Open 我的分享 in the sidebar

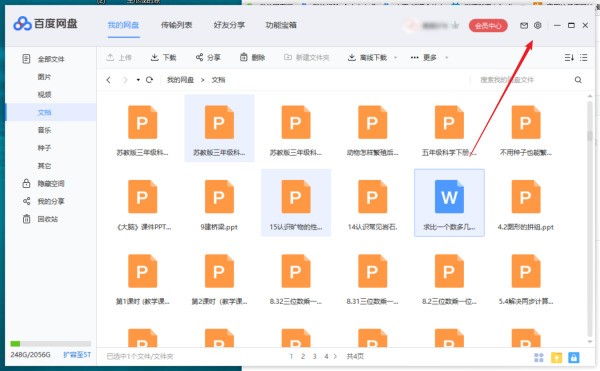pos(51,201)
